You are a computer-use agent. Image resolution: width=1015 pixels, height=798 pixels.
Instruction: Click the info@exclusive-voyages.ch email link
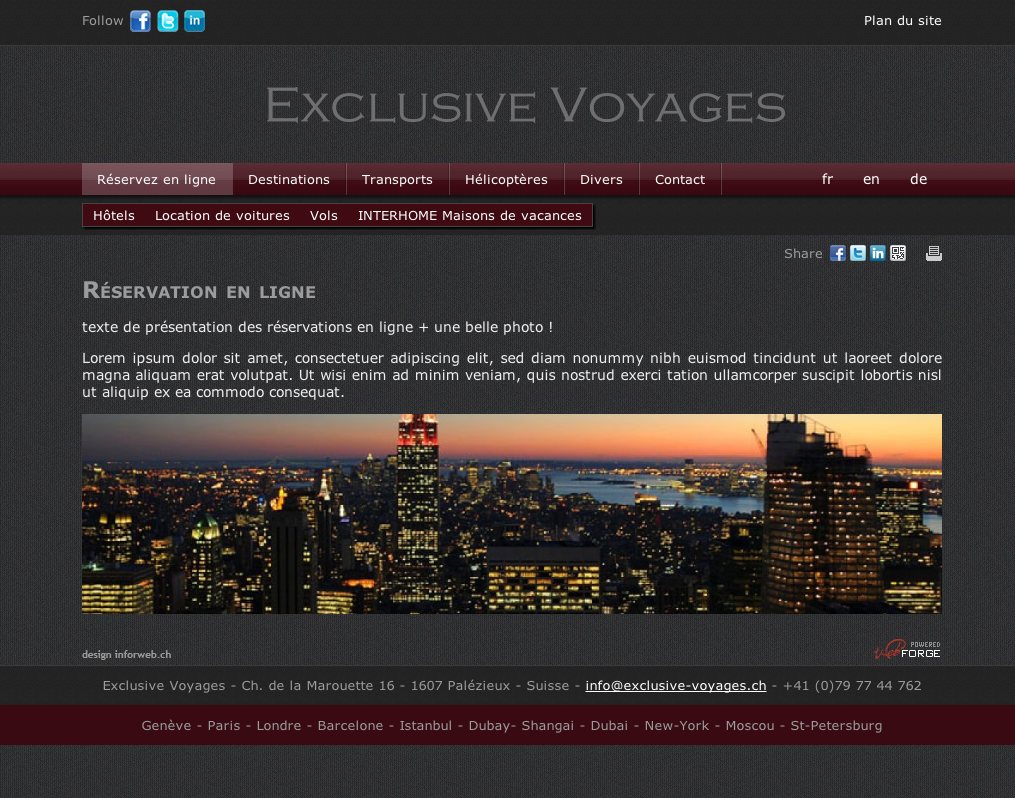coord(676,685)
